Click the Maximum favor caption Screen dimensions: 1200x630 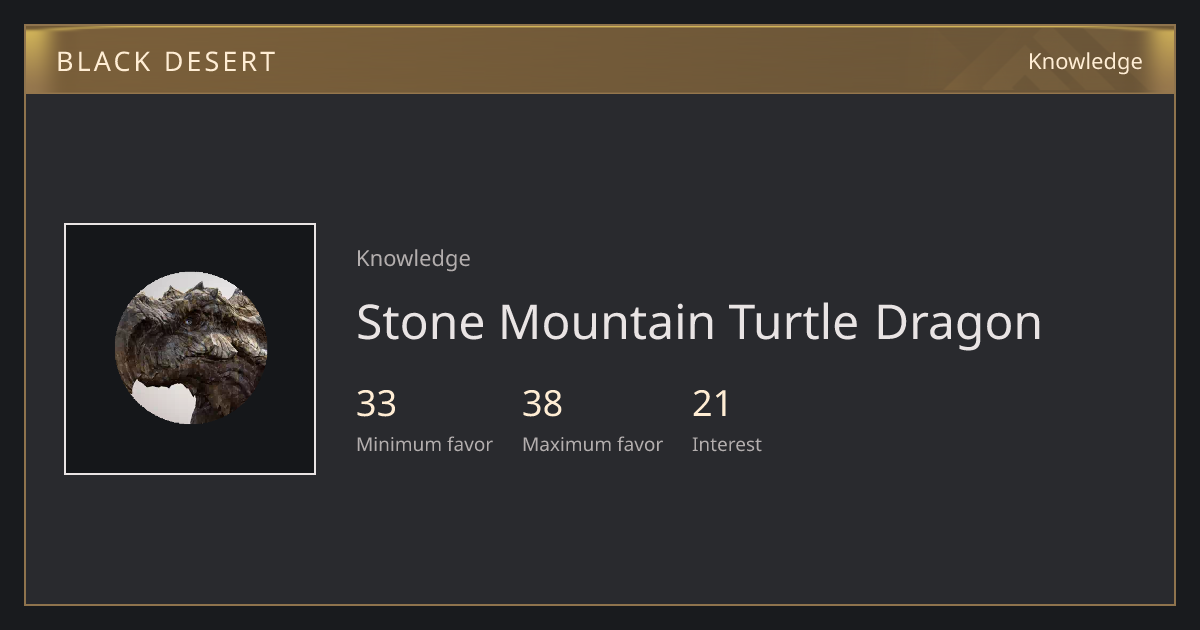592,445
